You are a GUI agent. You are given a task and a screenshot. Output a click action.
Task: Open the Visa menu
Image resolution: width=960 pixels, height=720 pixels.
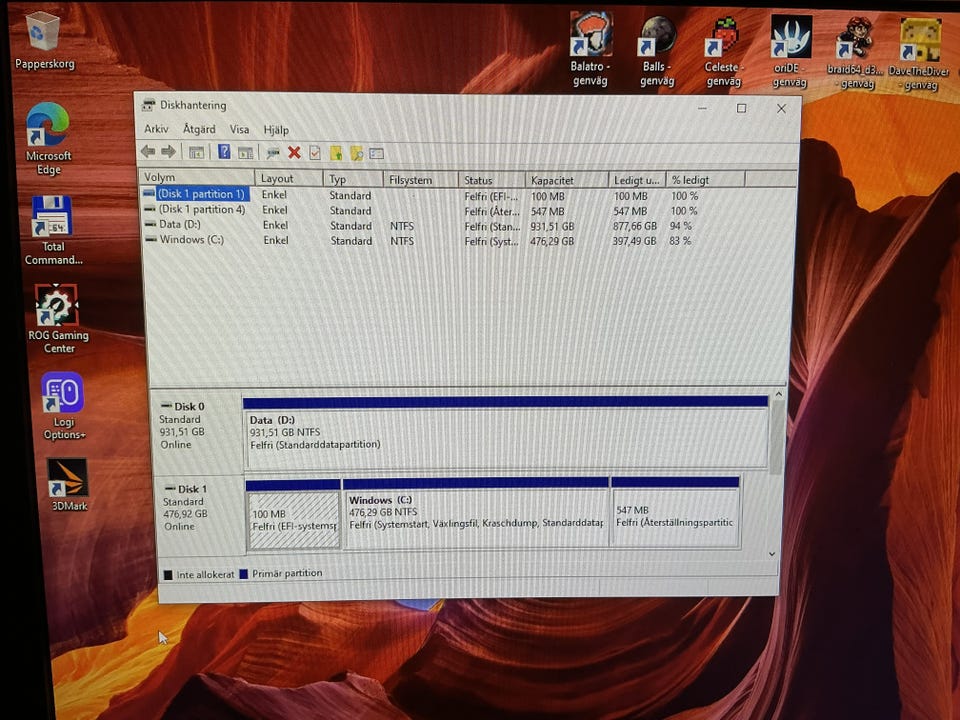click(239, 129)
